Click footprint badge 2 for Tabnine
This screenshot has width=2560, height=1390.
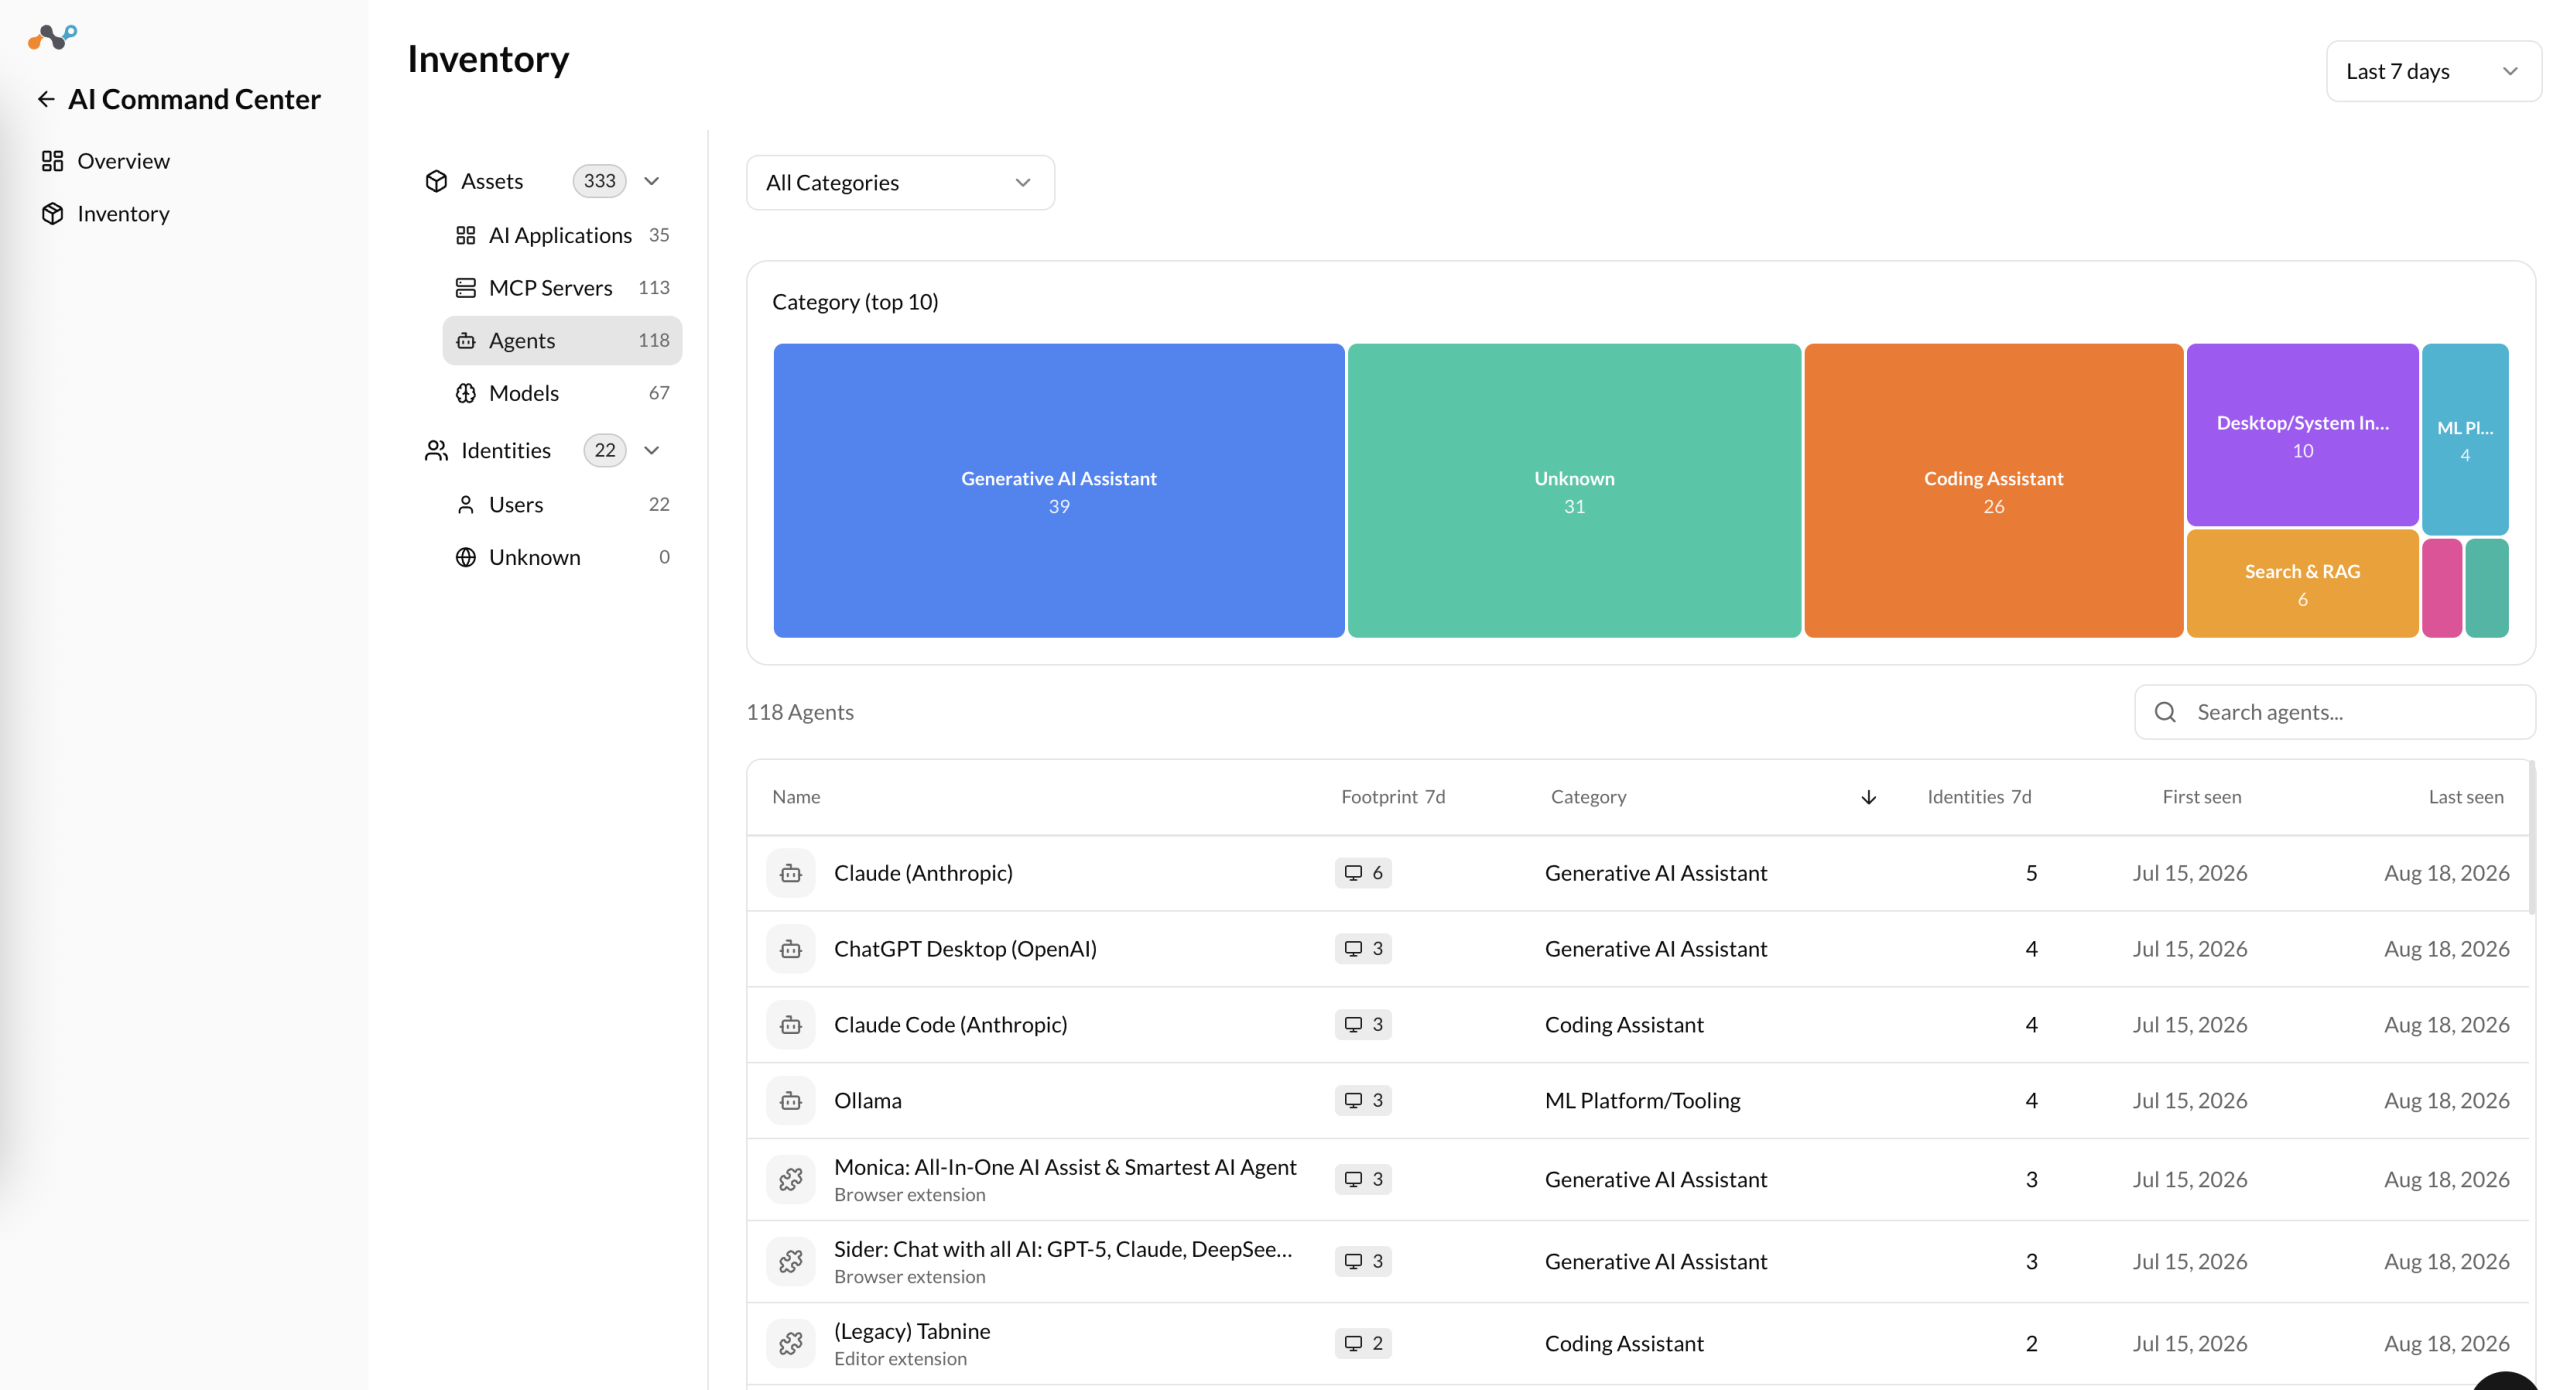(x=1362, y=1344)
